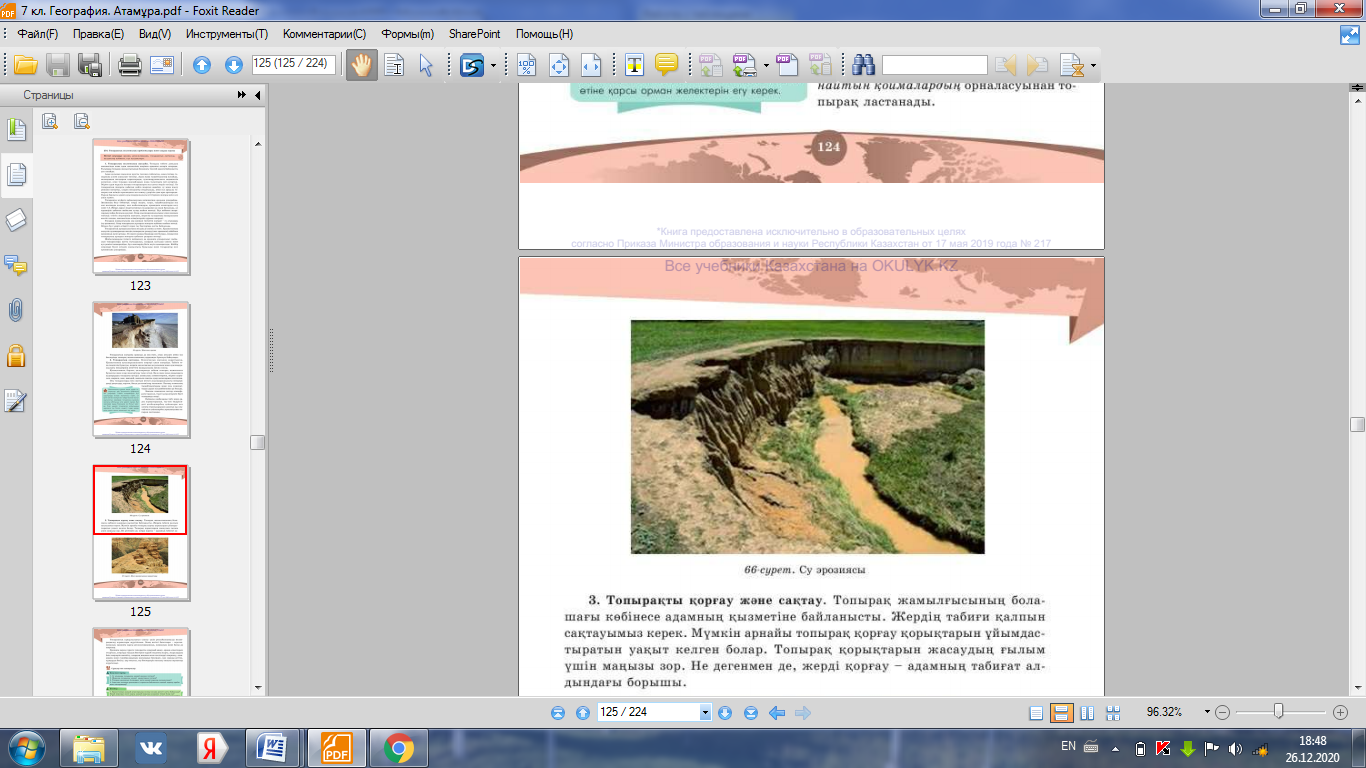Enlarge page thumbnails in Pages panel
Screen dimensions: 1366x768
[50, 121]
